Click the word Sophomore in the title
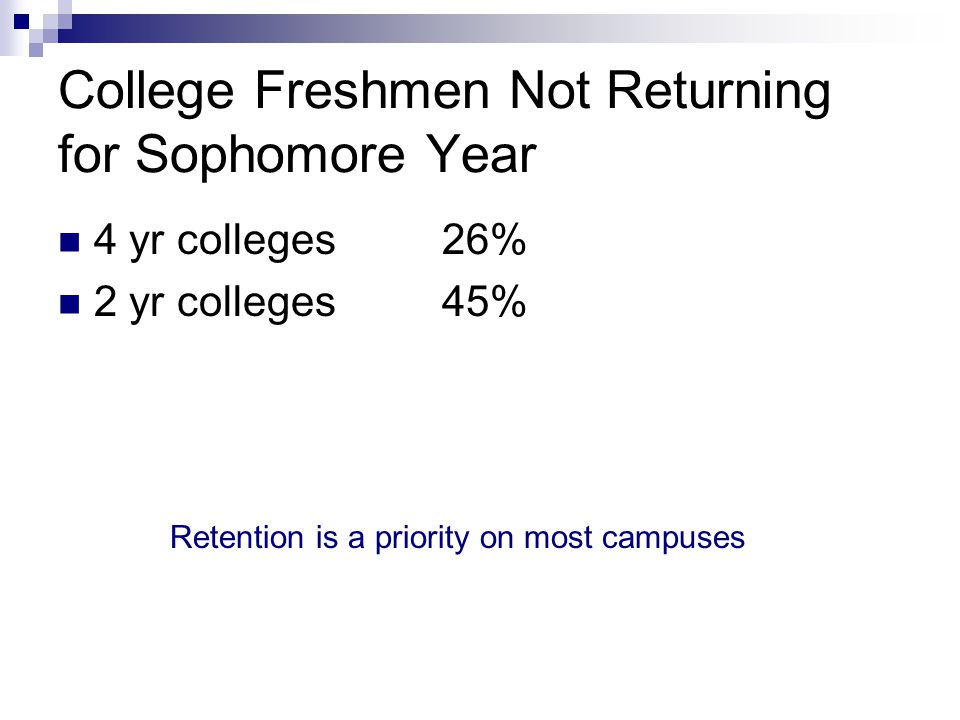This screenshot has height=720, width=960. click(x=270, y=156)
